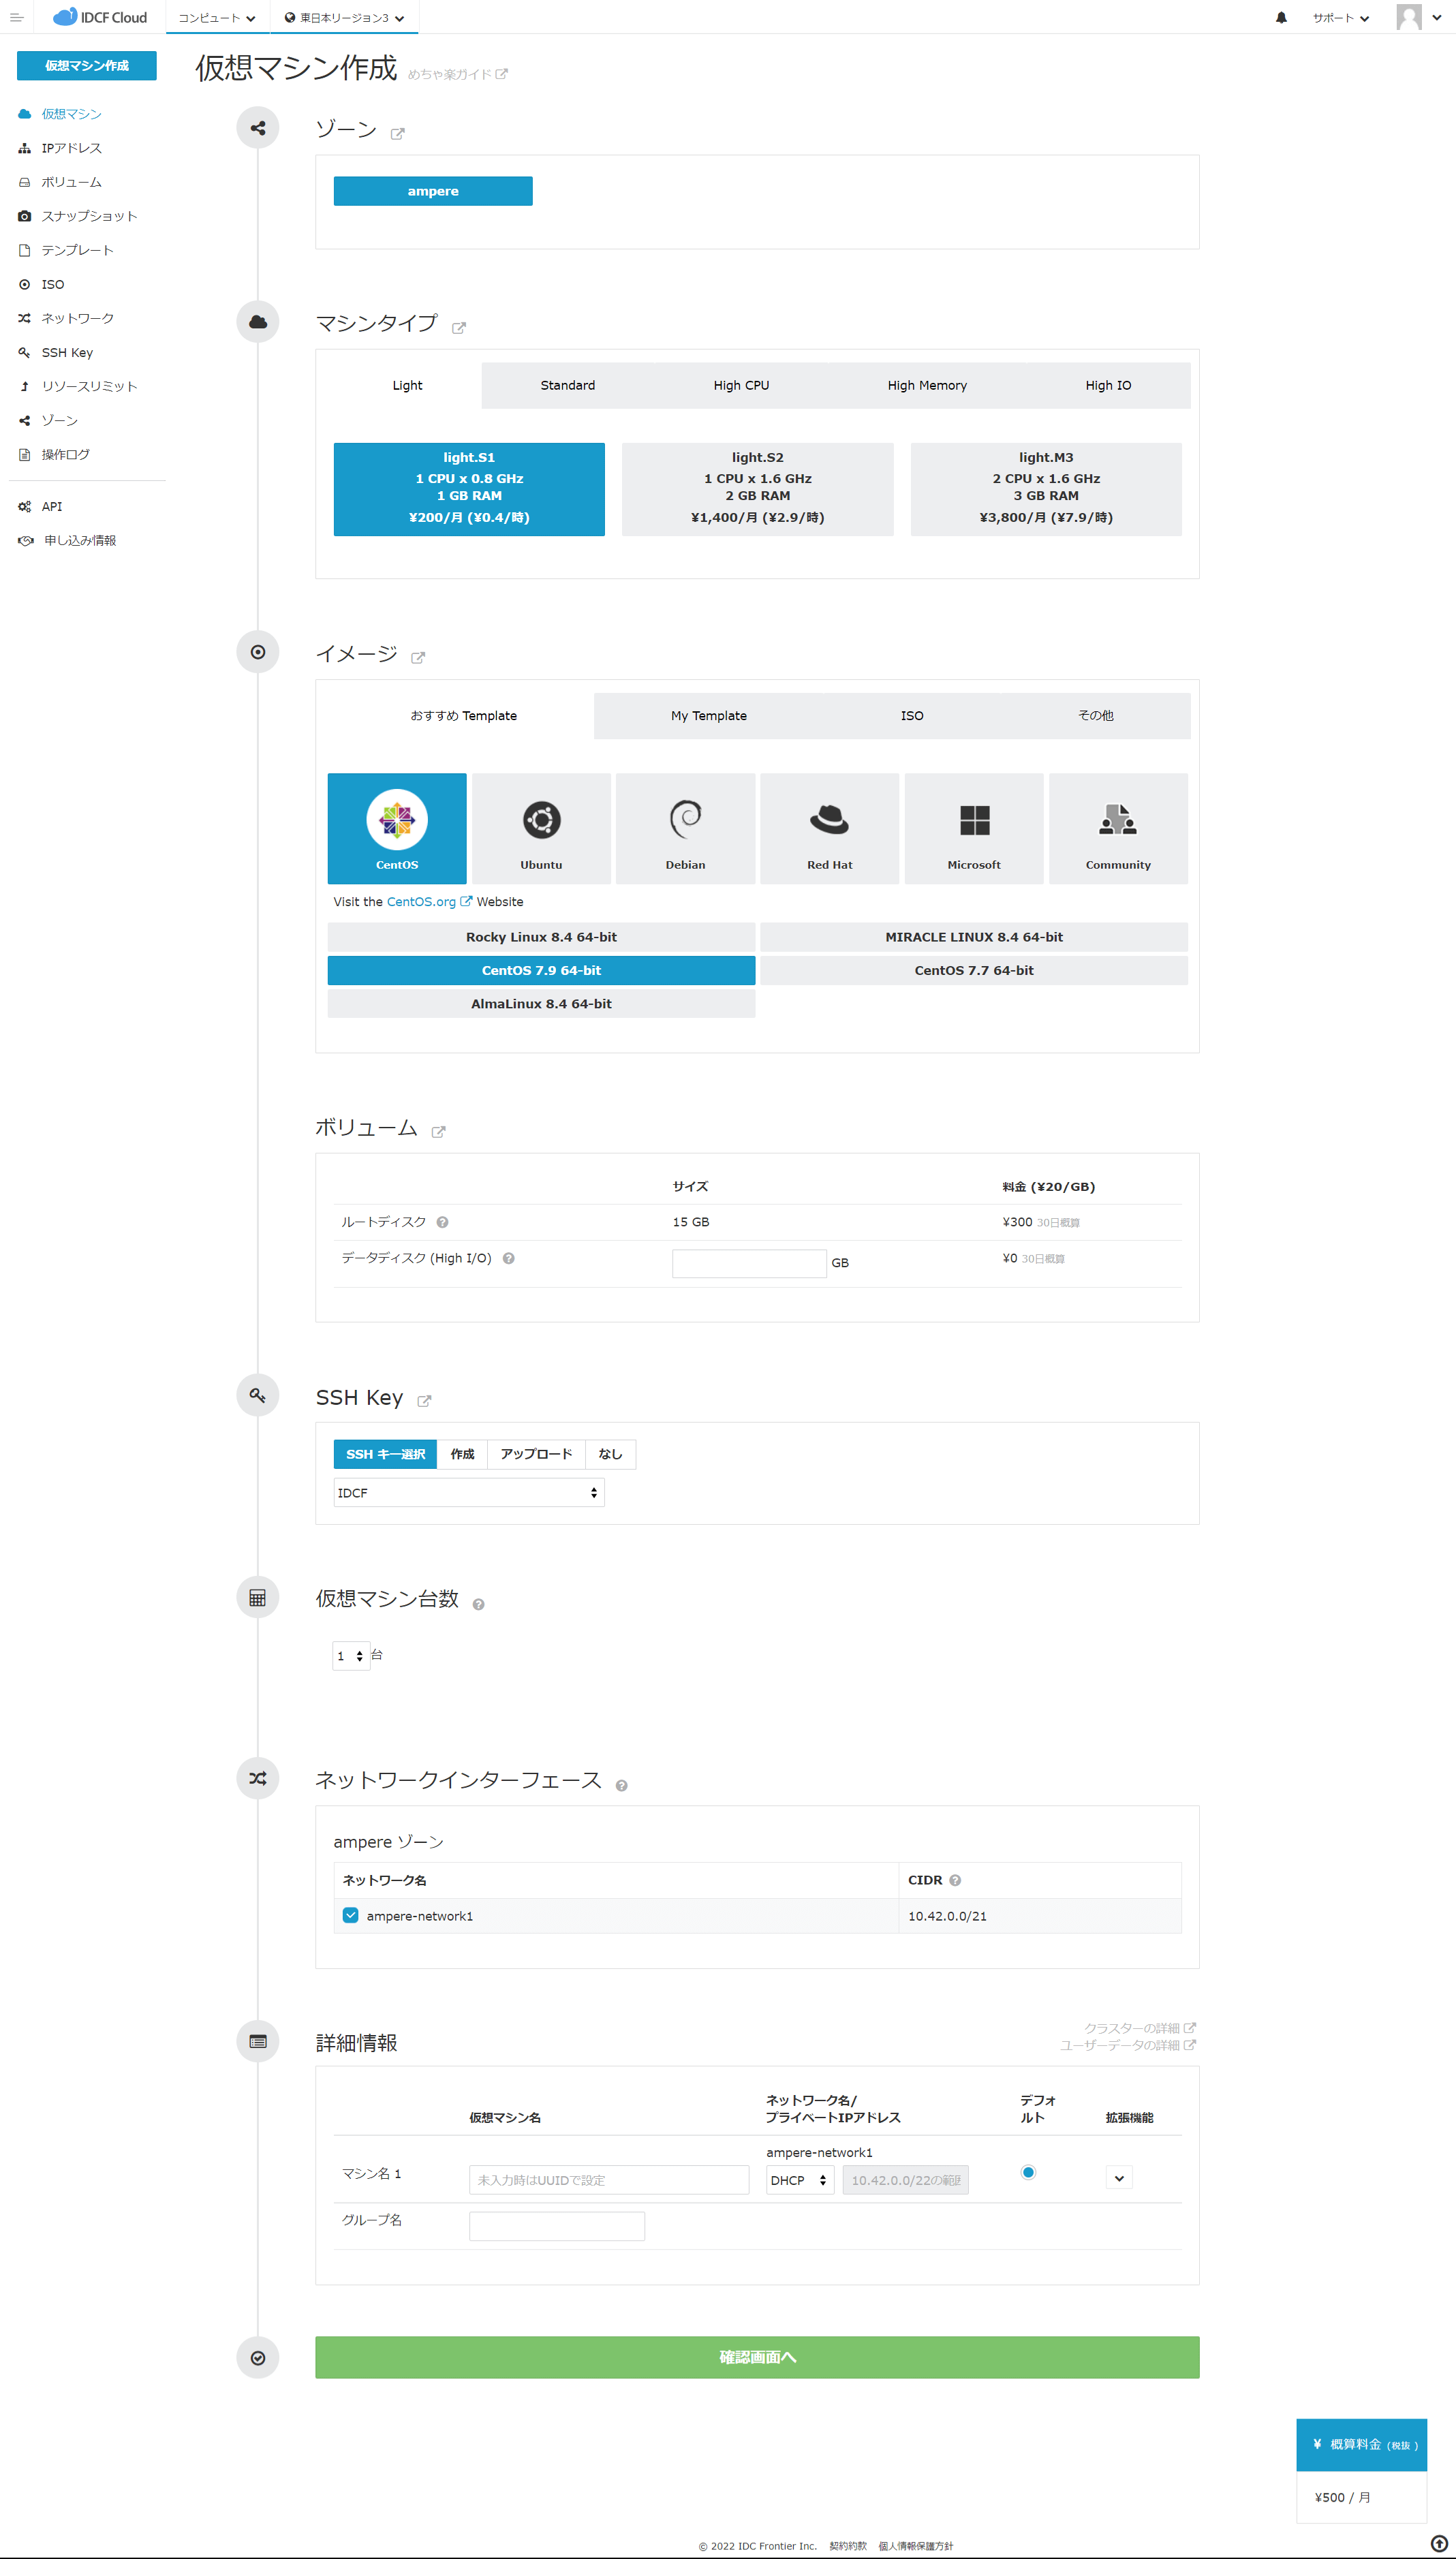Open the IDCF SSH key dropdown
1456x2559 pixels.
click(x=468, y=1492)
